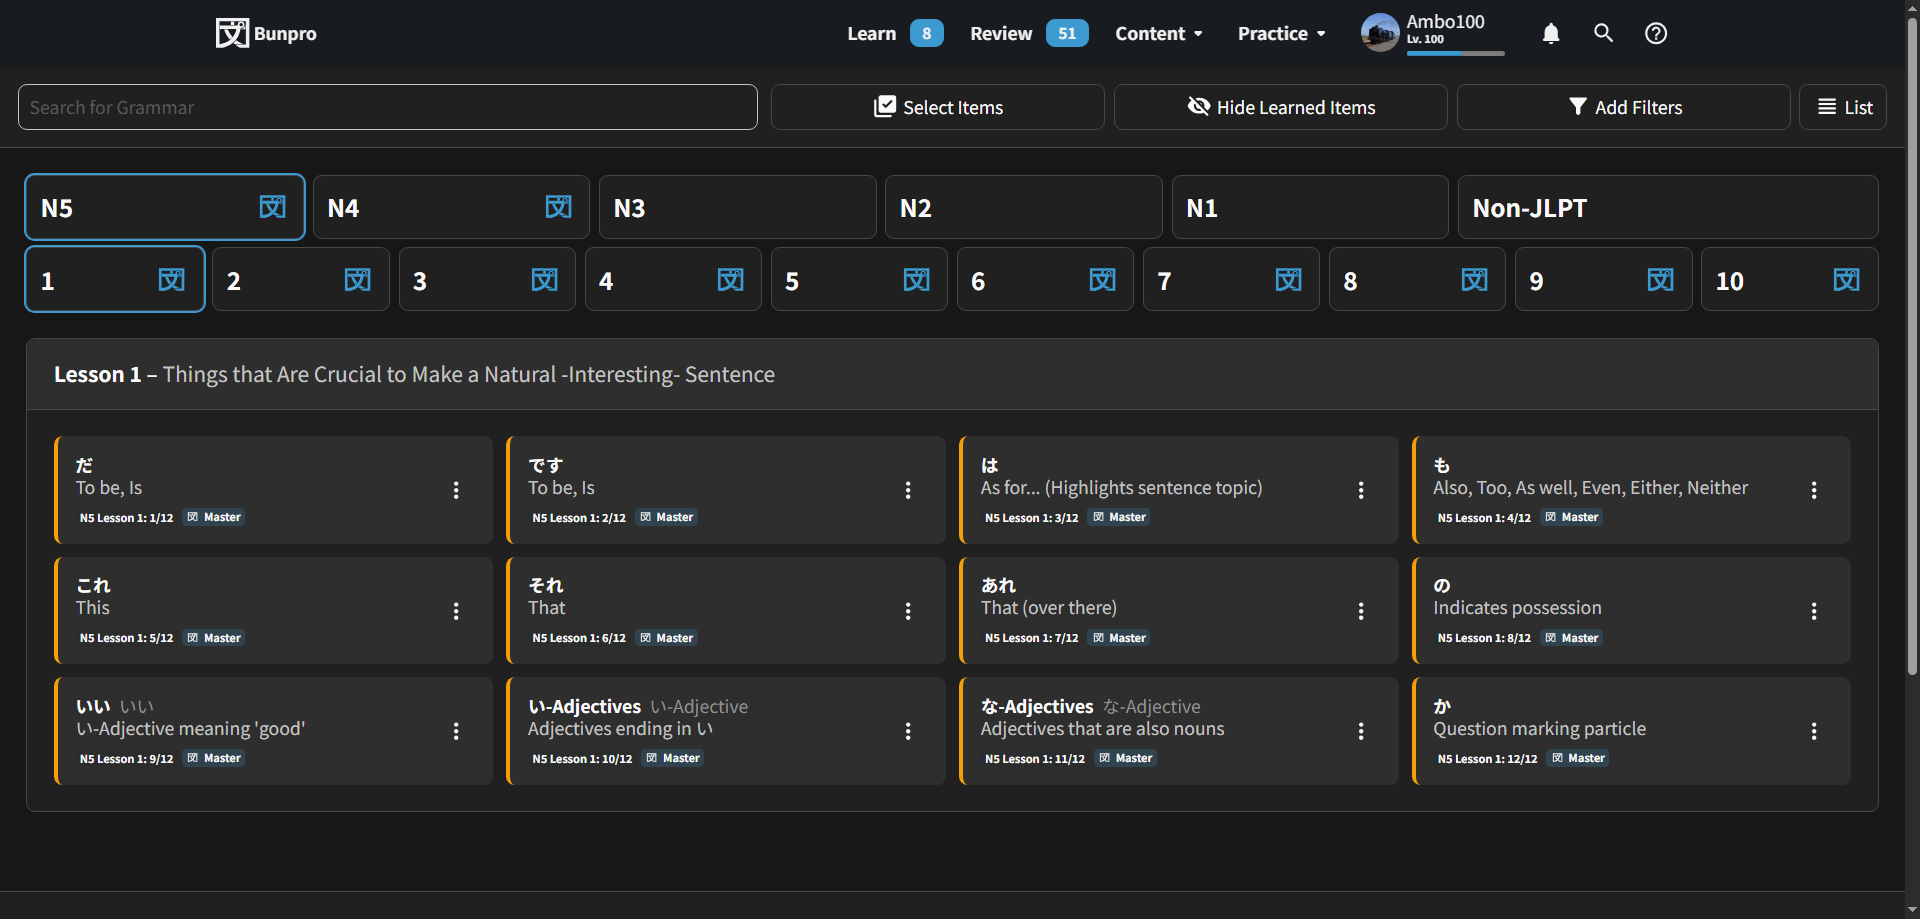Screen dimensions: 1920x919
Task: Open three-dot menu for か card
Action: (x=1813, y=731)
